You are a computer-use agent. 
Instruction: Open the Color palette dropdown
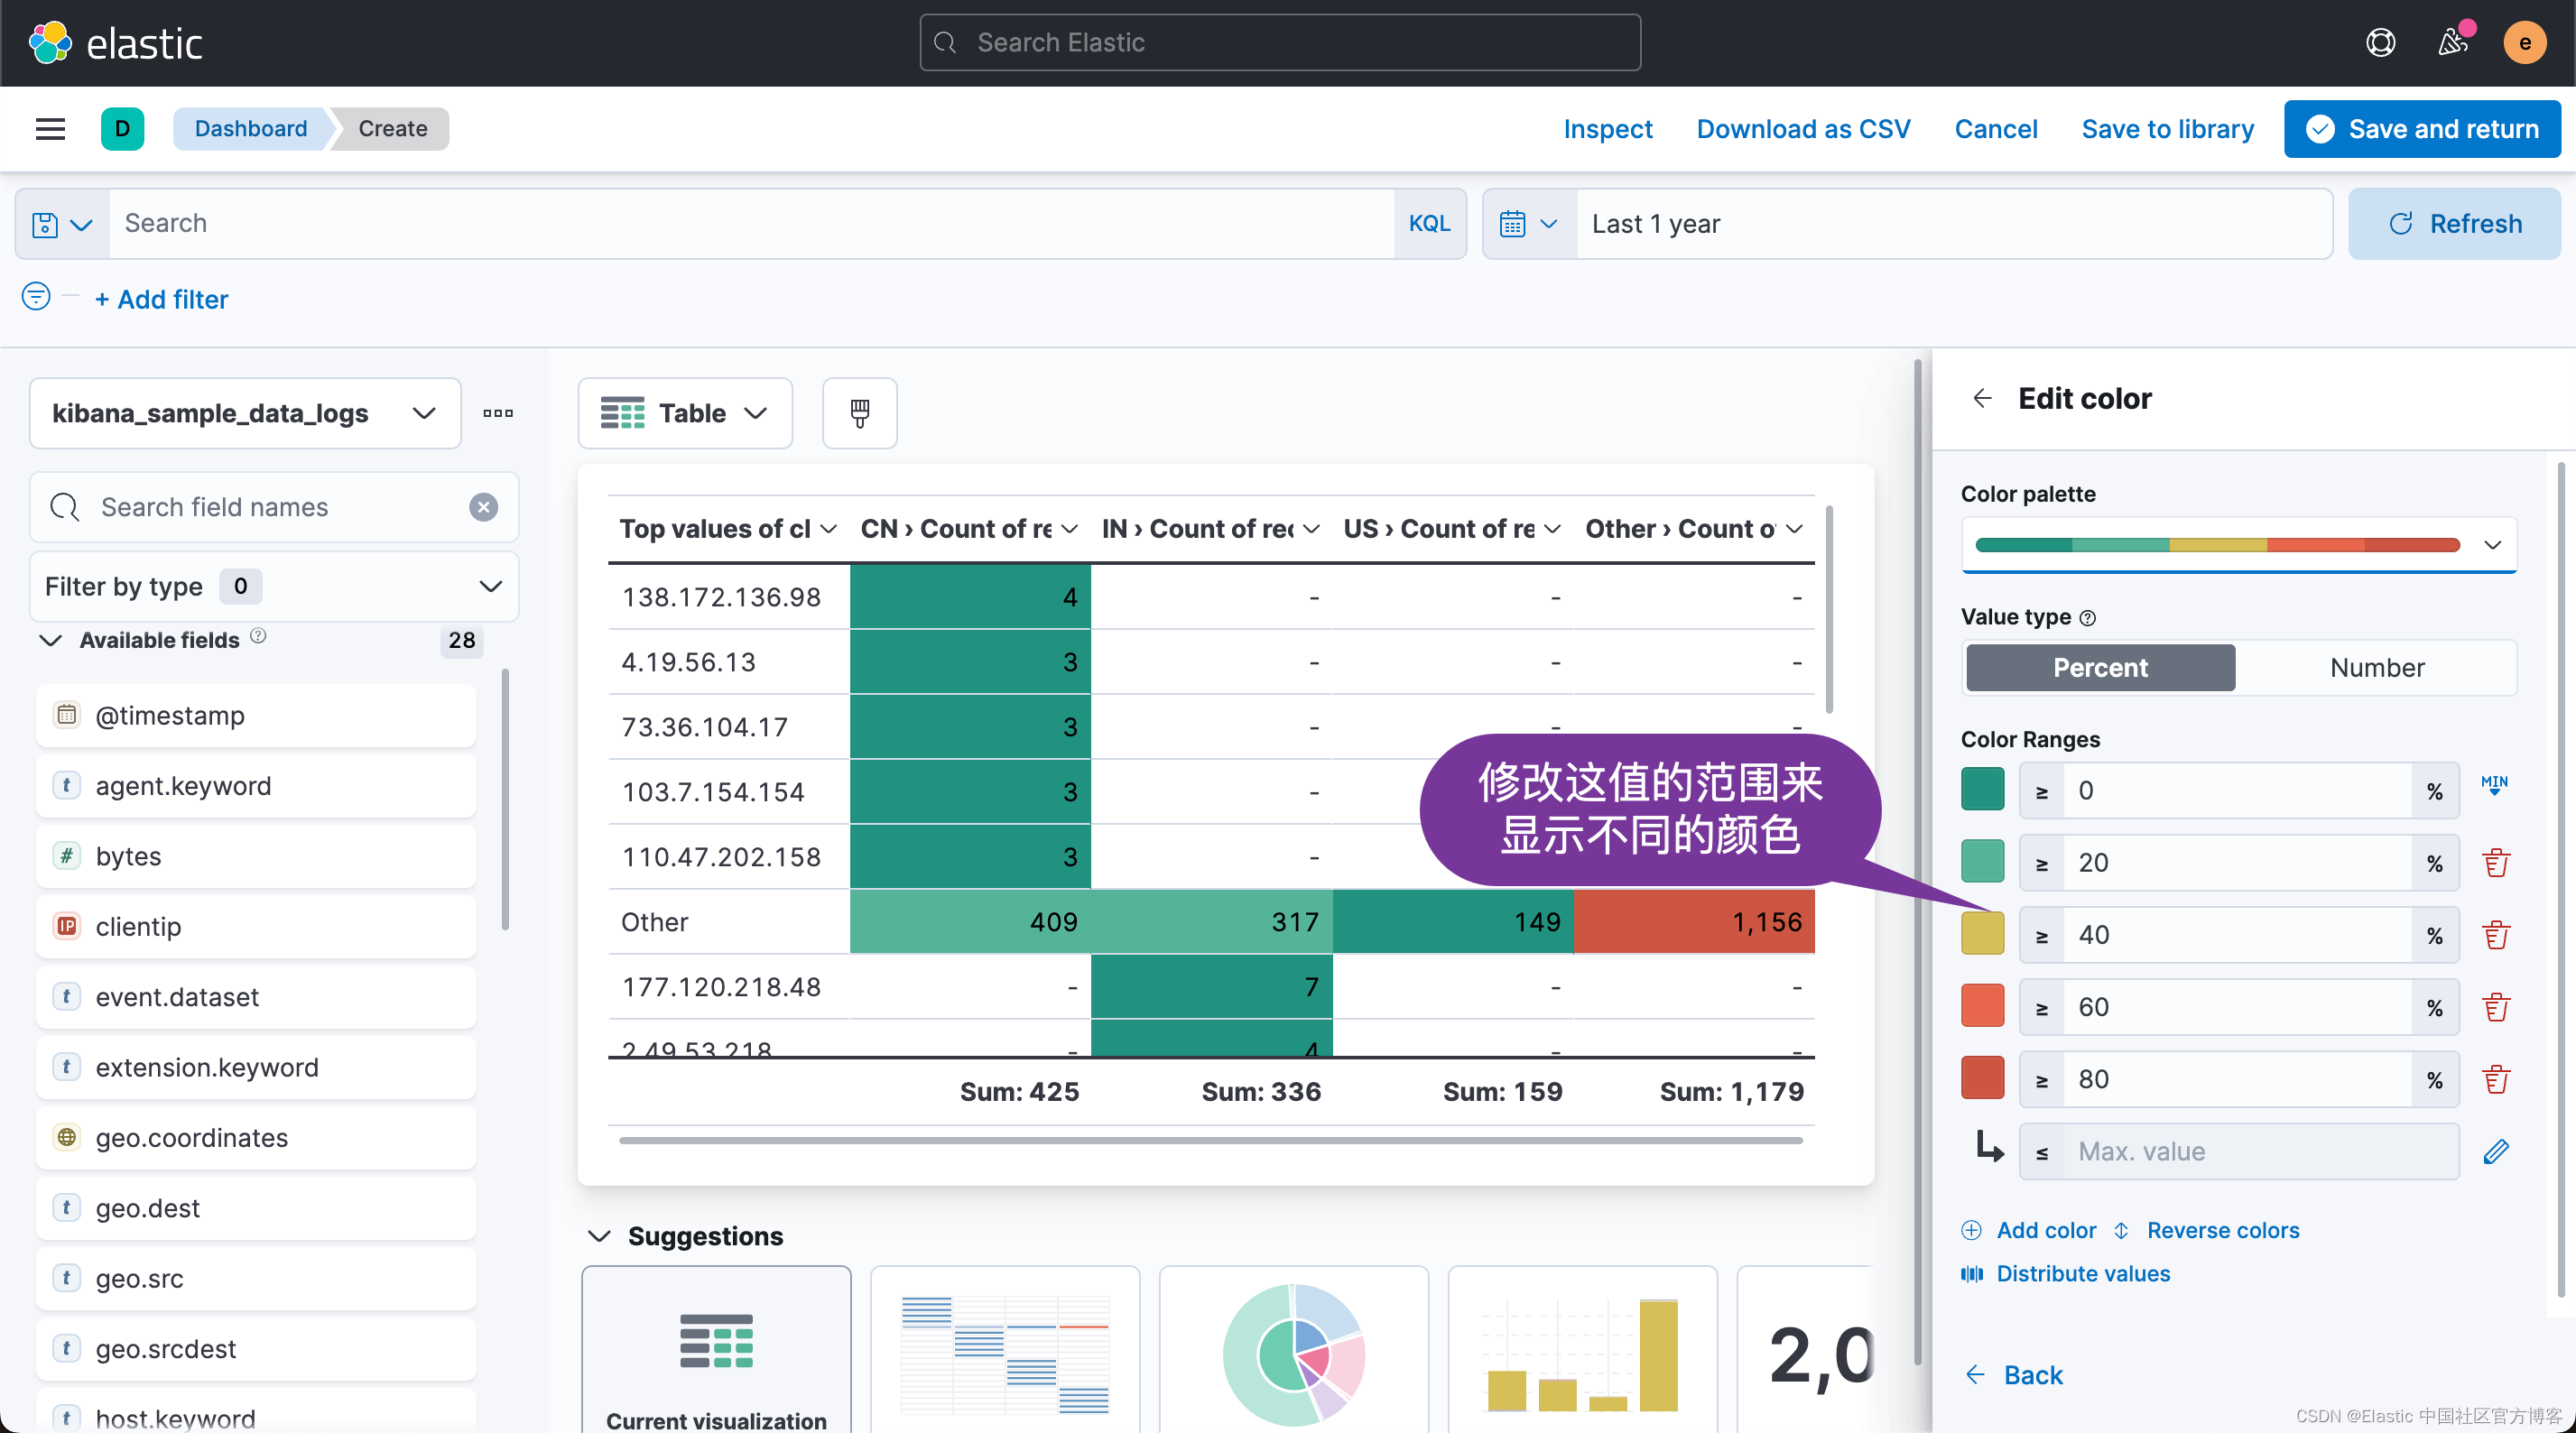[x=2238, y=545]
